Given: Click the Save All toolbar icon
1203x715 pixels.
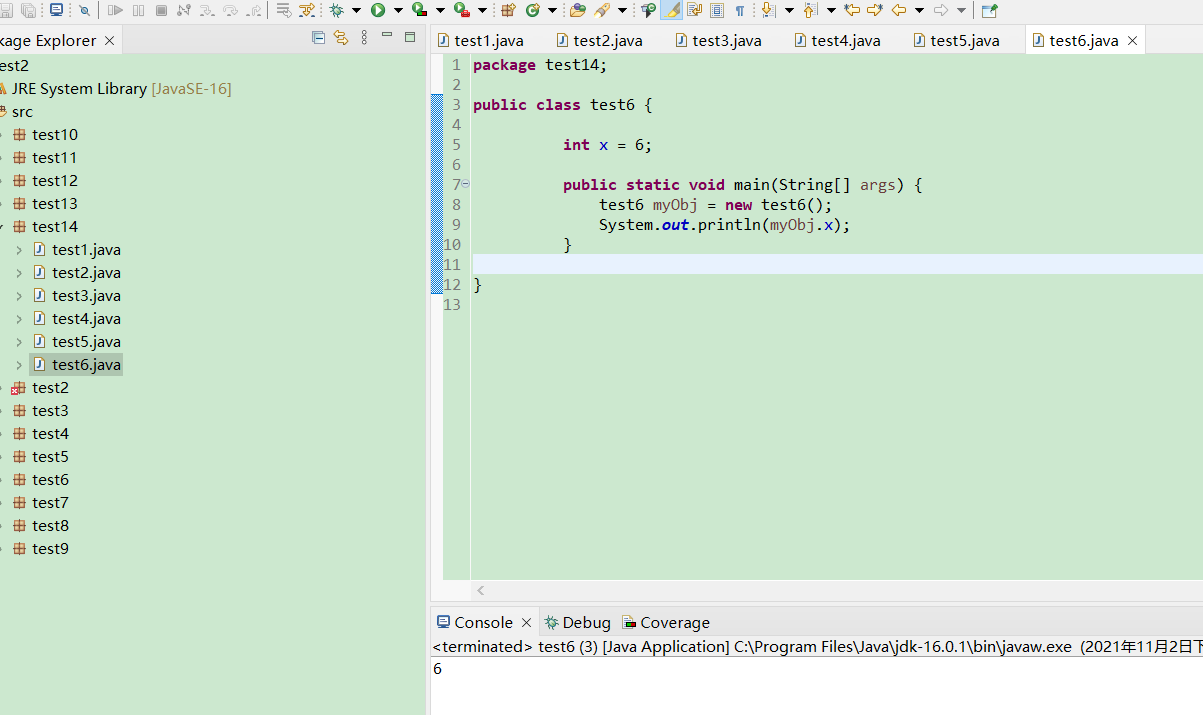Looking at the screenshot, I should 29,10.
